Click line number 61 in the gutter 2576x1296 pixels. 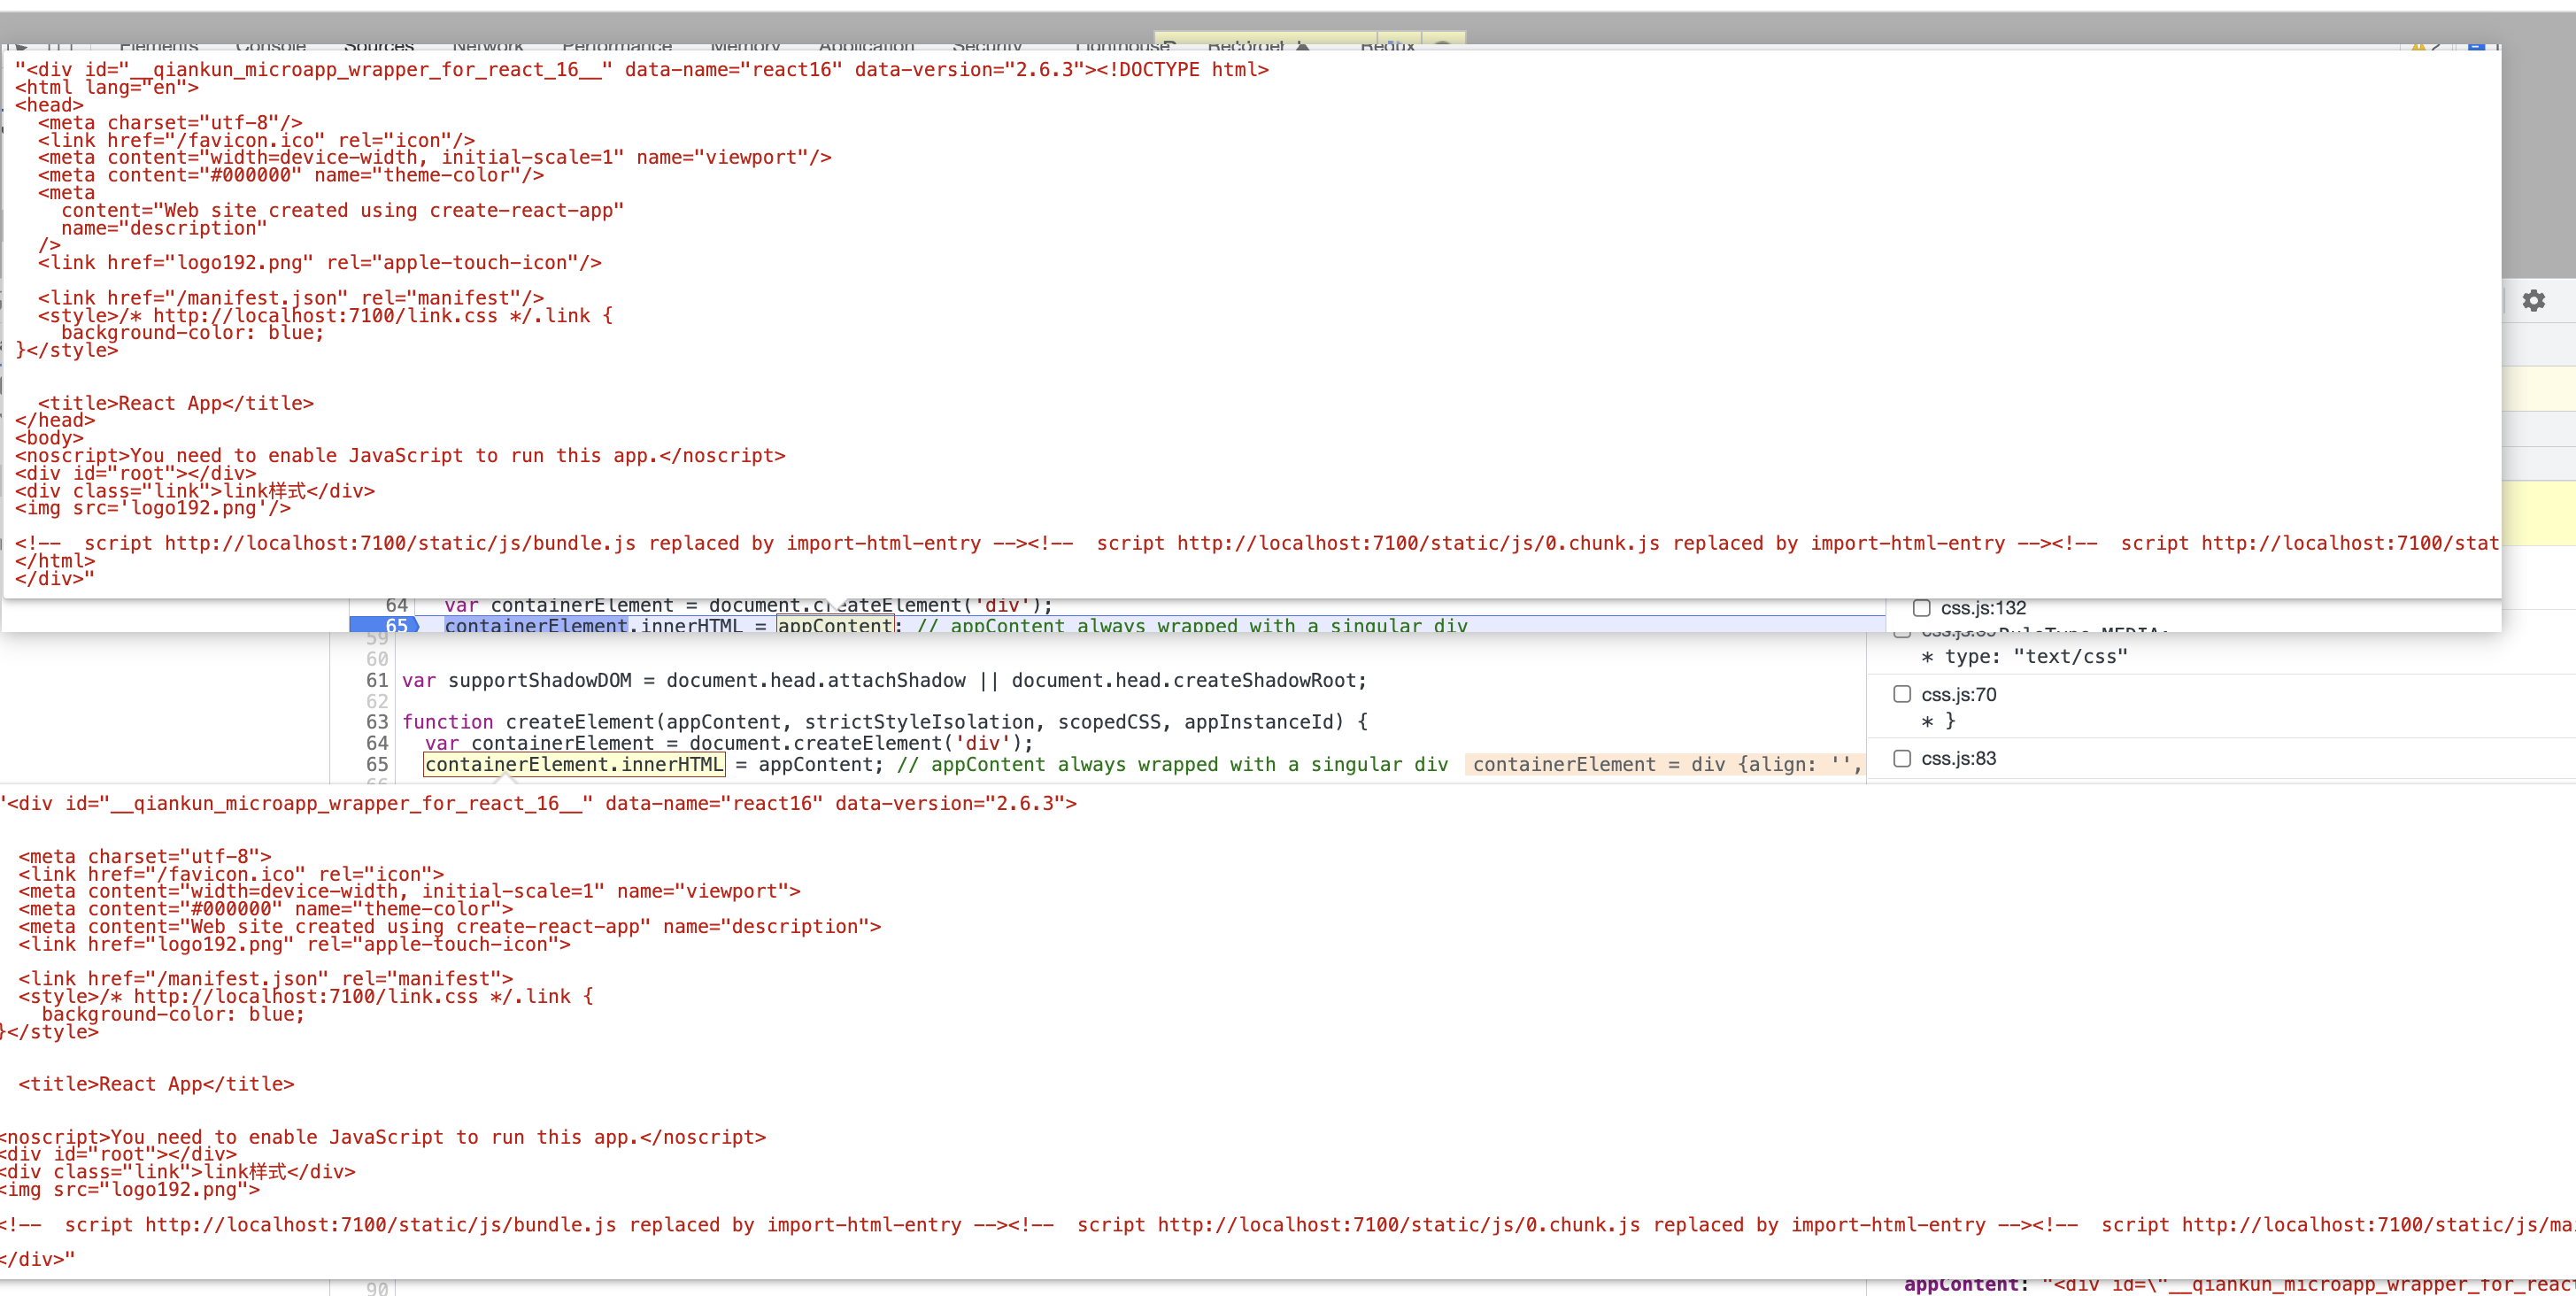pos(377,680)
